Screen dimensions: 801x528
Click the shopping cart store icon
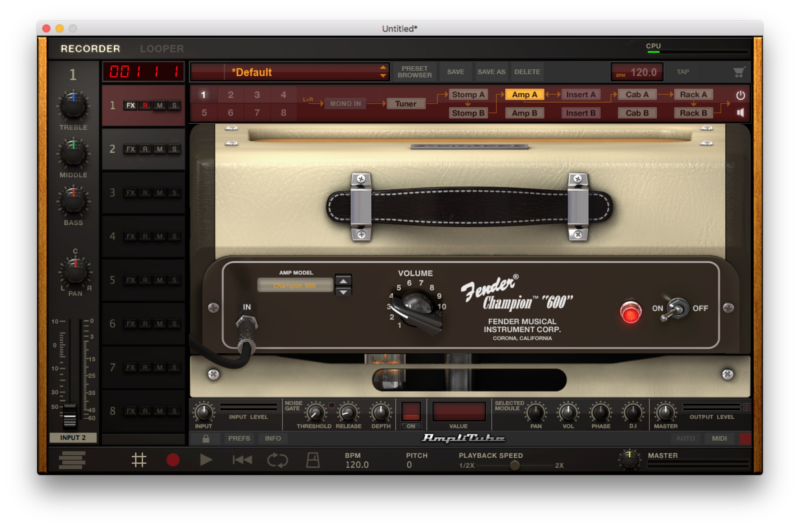click(739, 72)
